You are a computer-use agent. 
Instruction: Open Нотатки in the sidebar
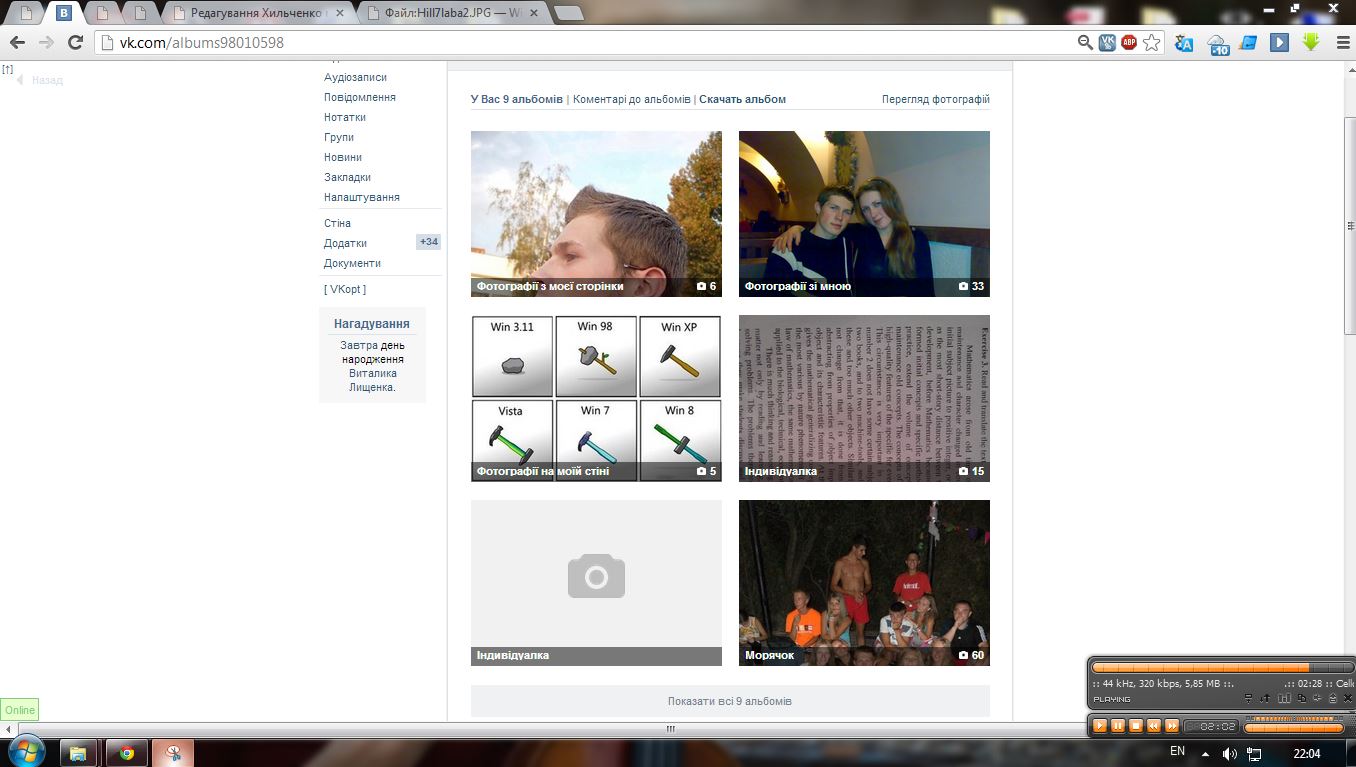(345, 117)
